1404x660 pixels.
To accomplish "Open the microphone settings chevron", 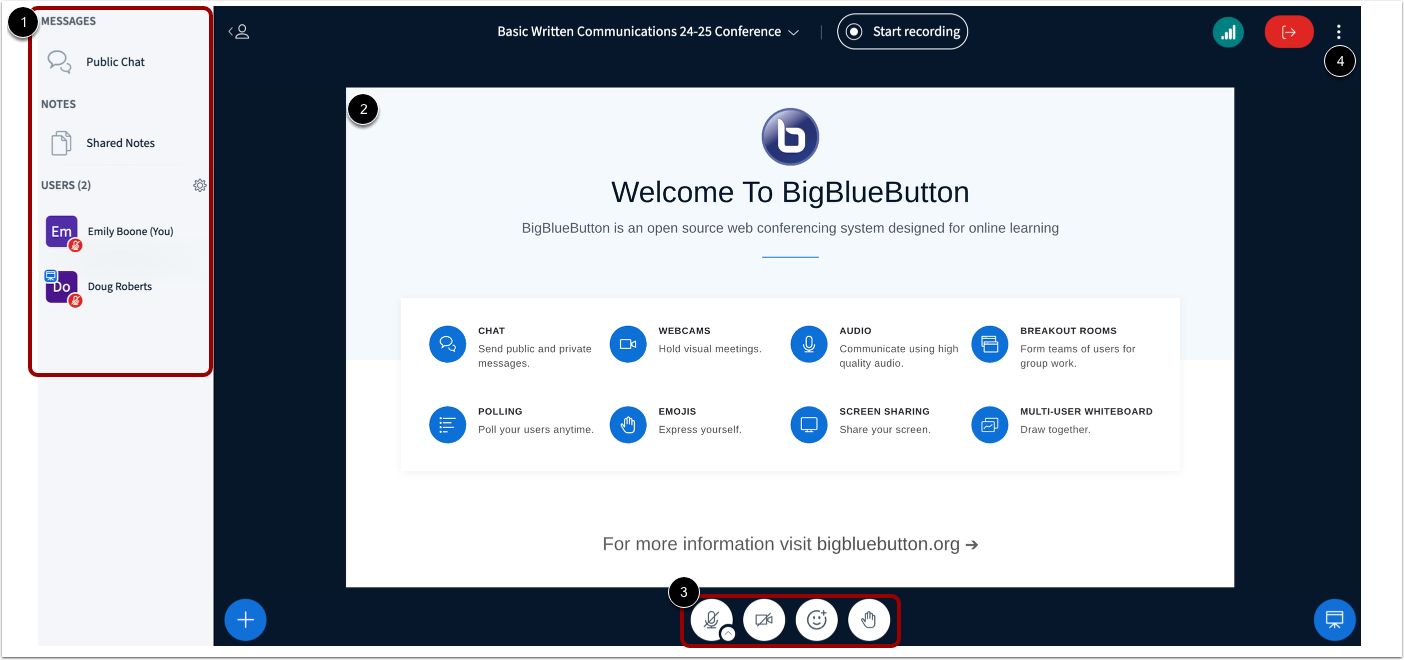I will click(727, 632).
